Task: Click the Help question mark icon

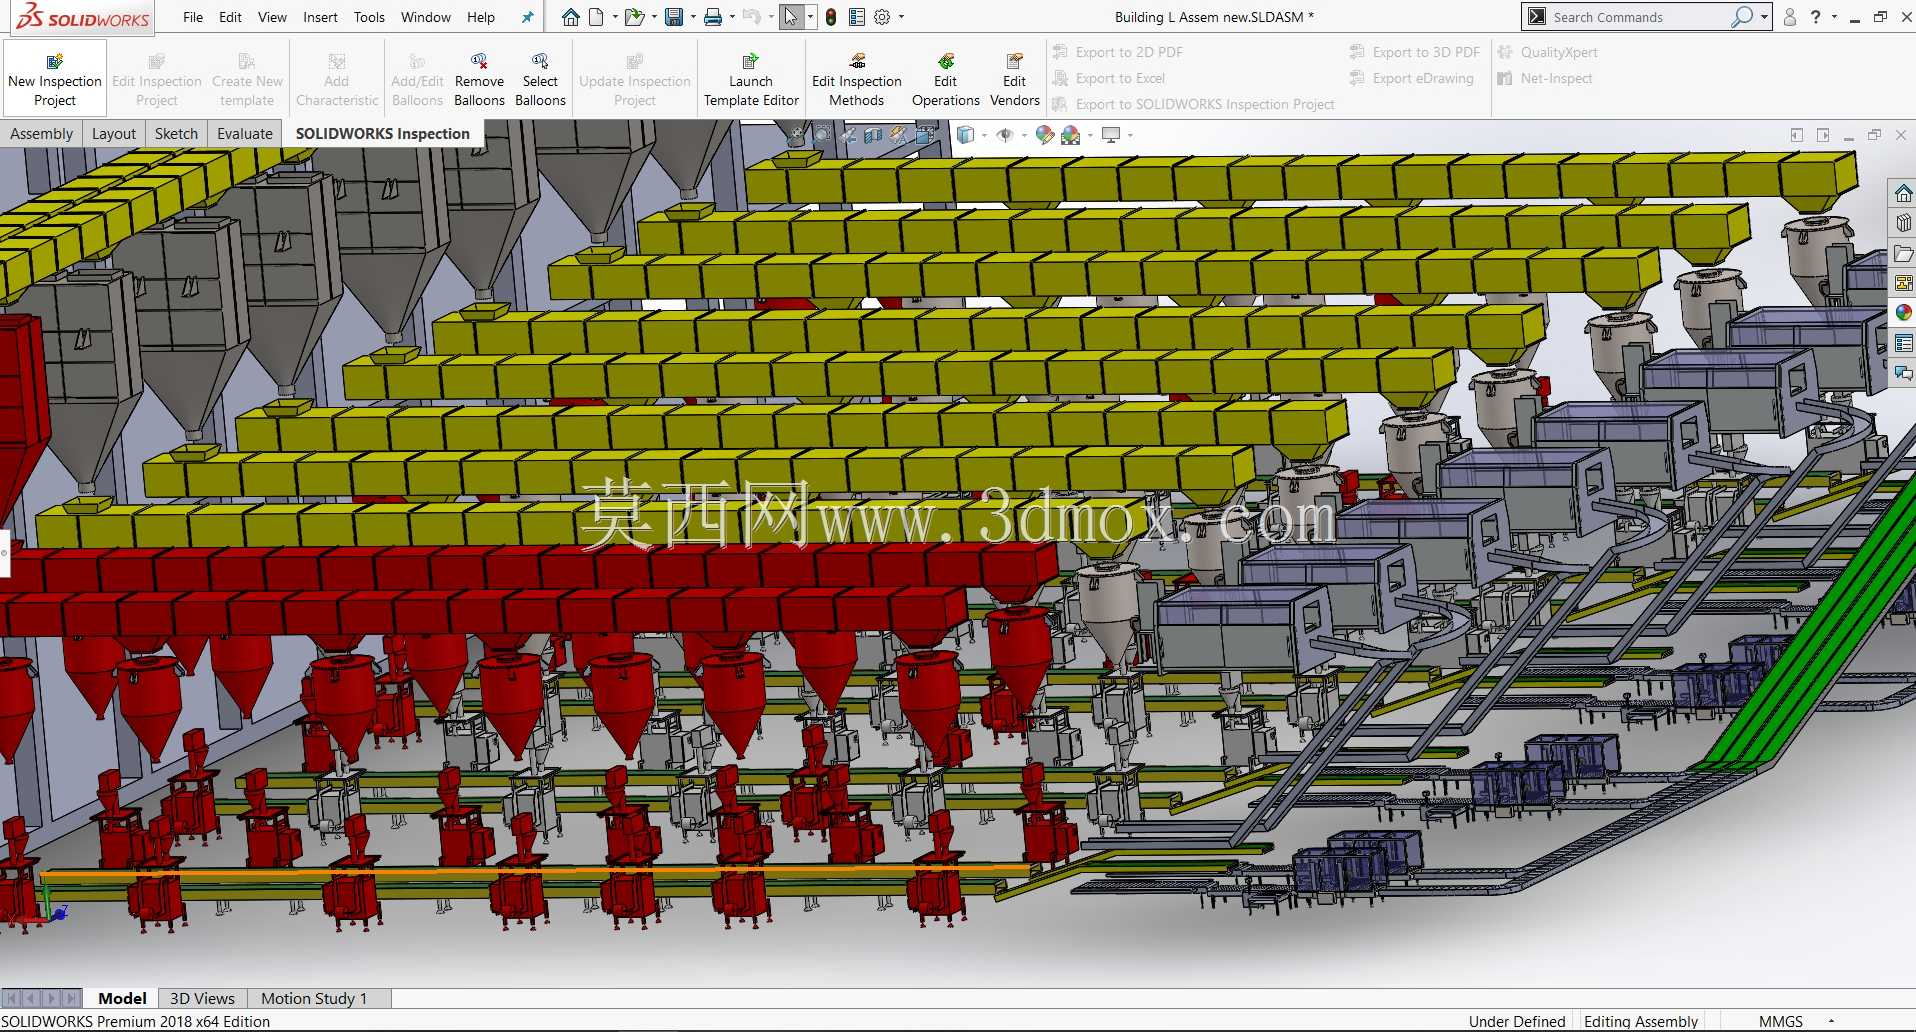Action: click(1816, 17)
